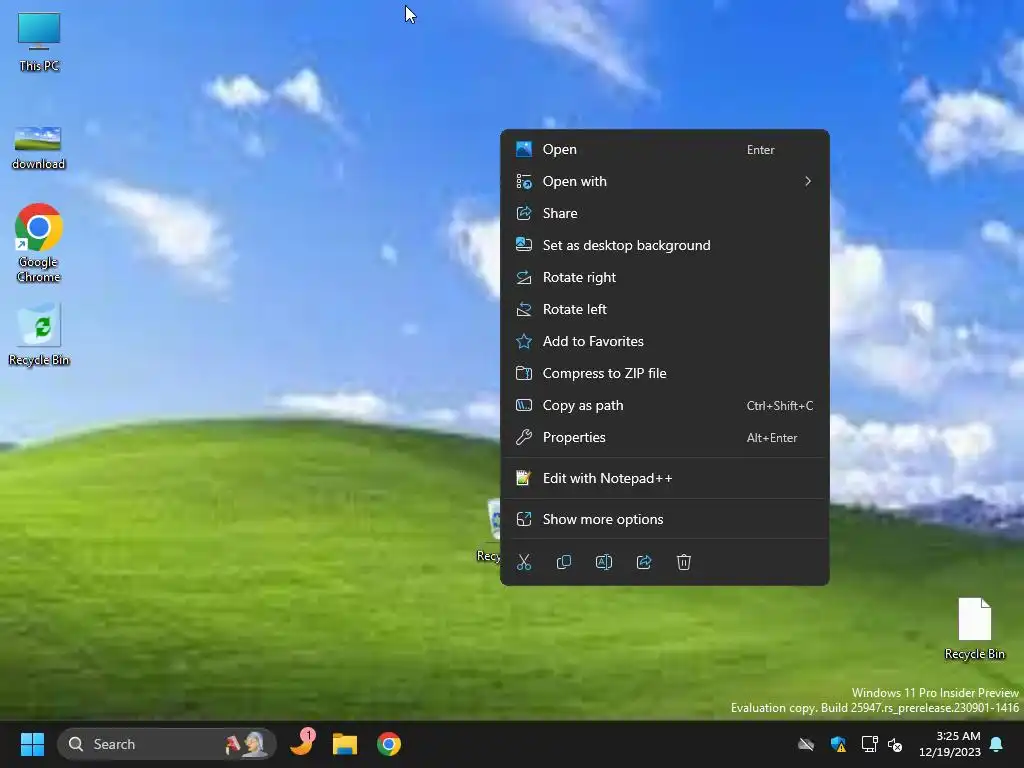Choose Edit with Notepad++

[665, 479]
